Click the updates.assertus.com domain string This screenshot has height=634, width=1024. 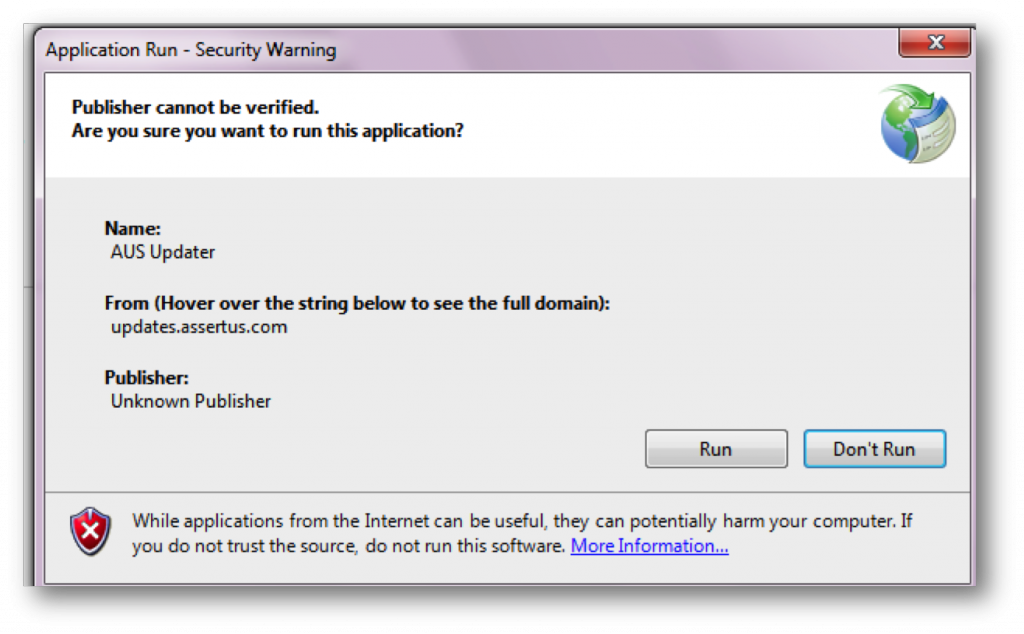tap(199, 327)
